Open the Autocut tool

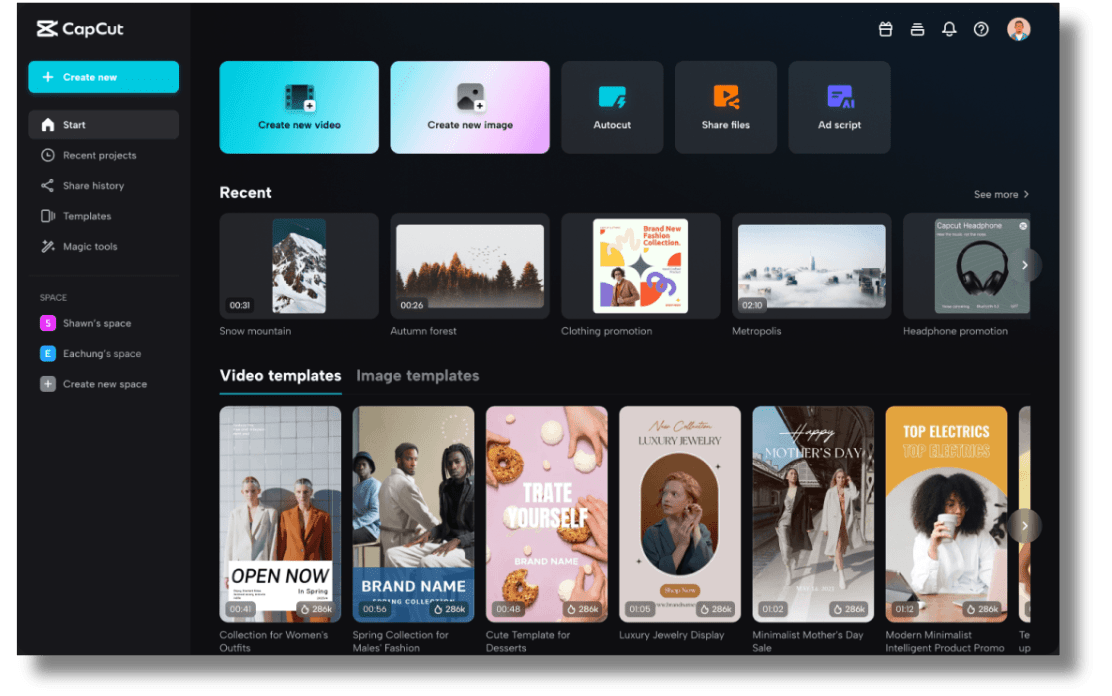(x=612, y=107)
